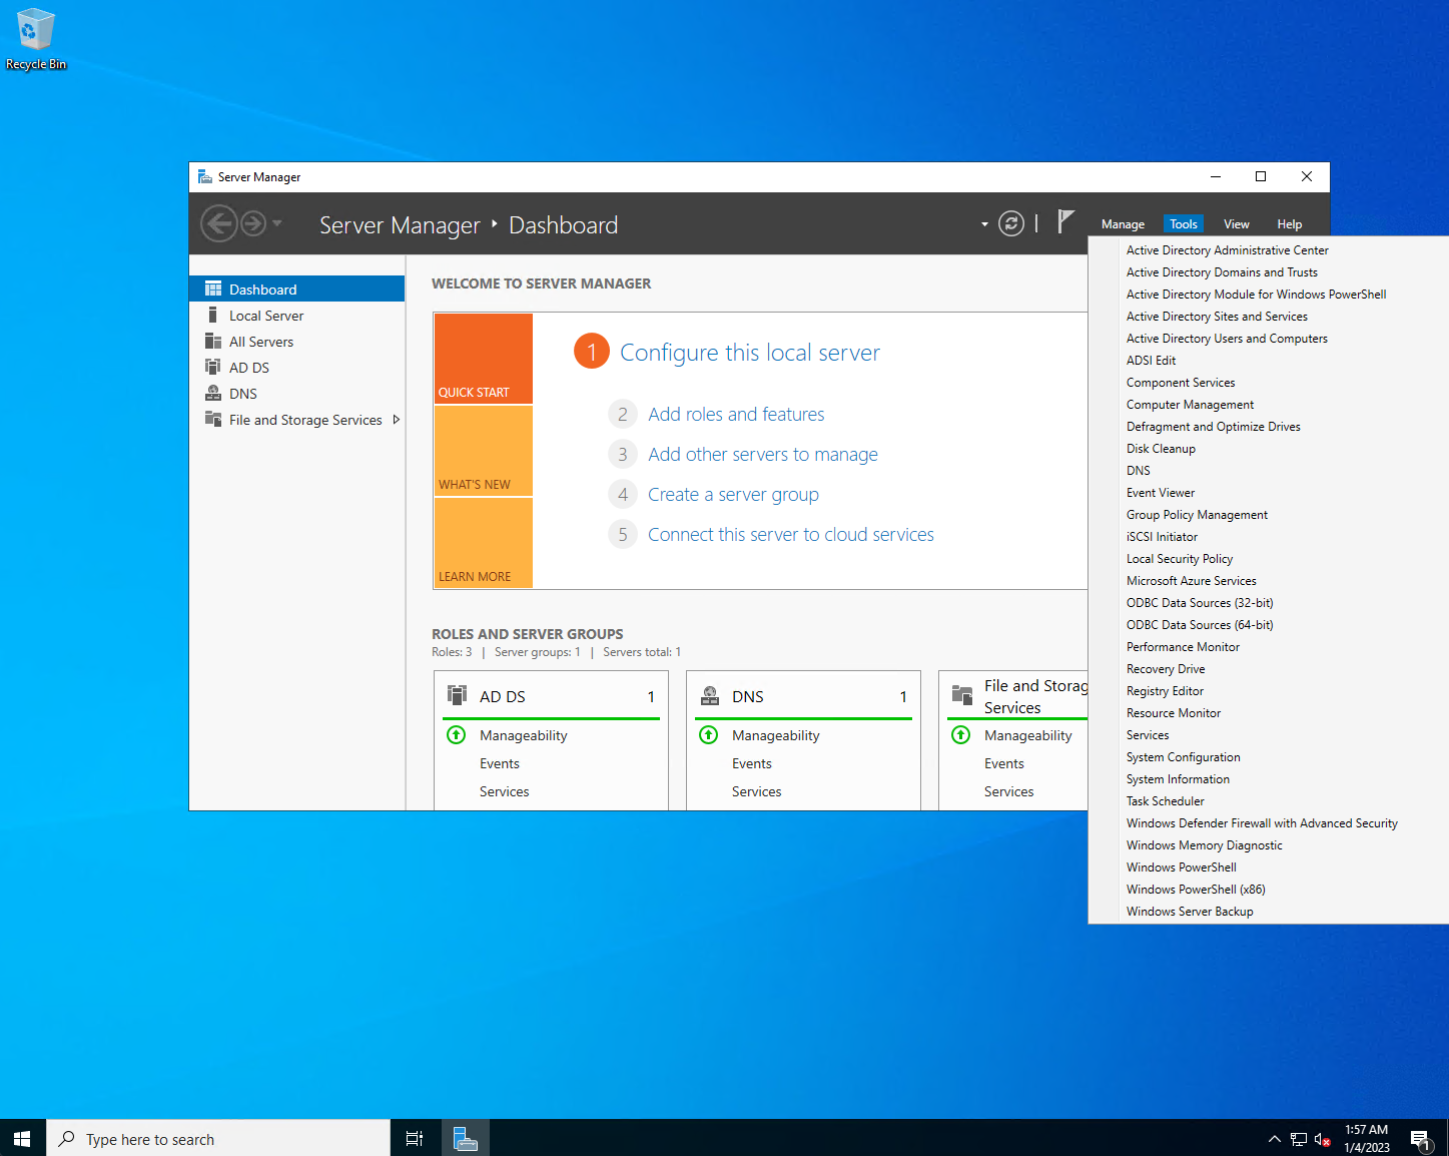Click Manageability status icon in File and Storage tile
This screenshot has height=1156, width=1449.
tap(961, 735)
